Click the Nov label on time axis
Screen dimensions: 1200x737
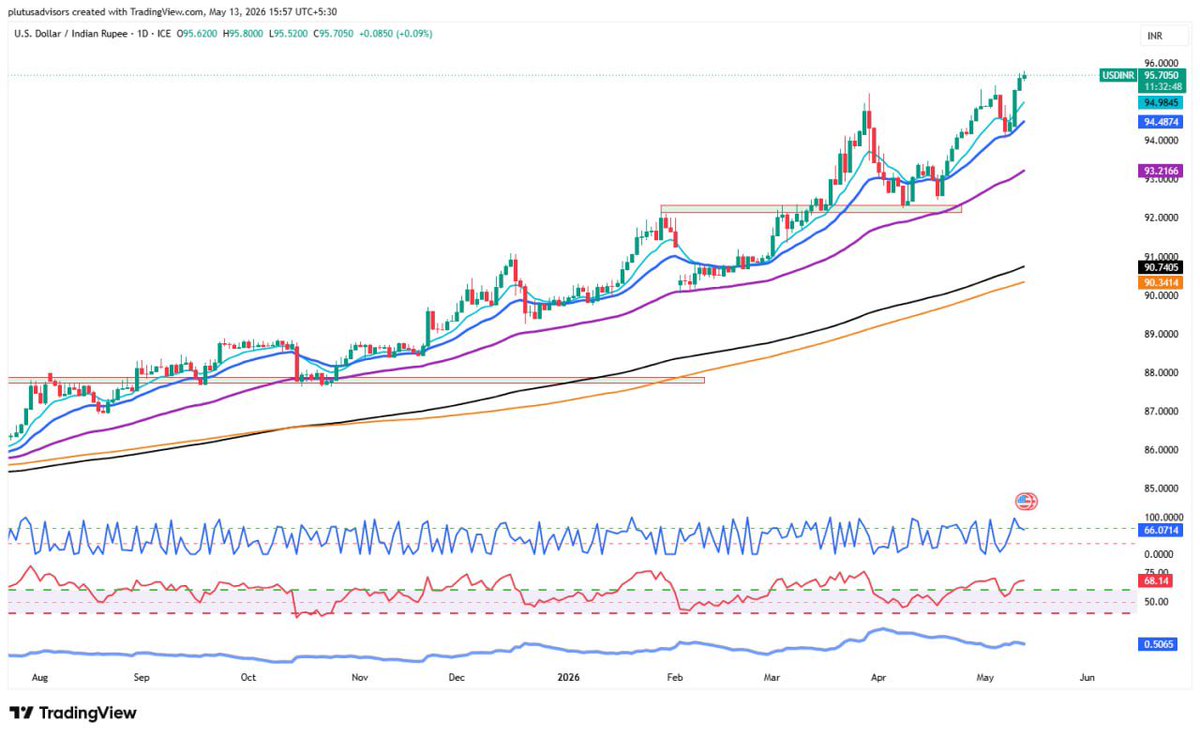pos(360,677)
